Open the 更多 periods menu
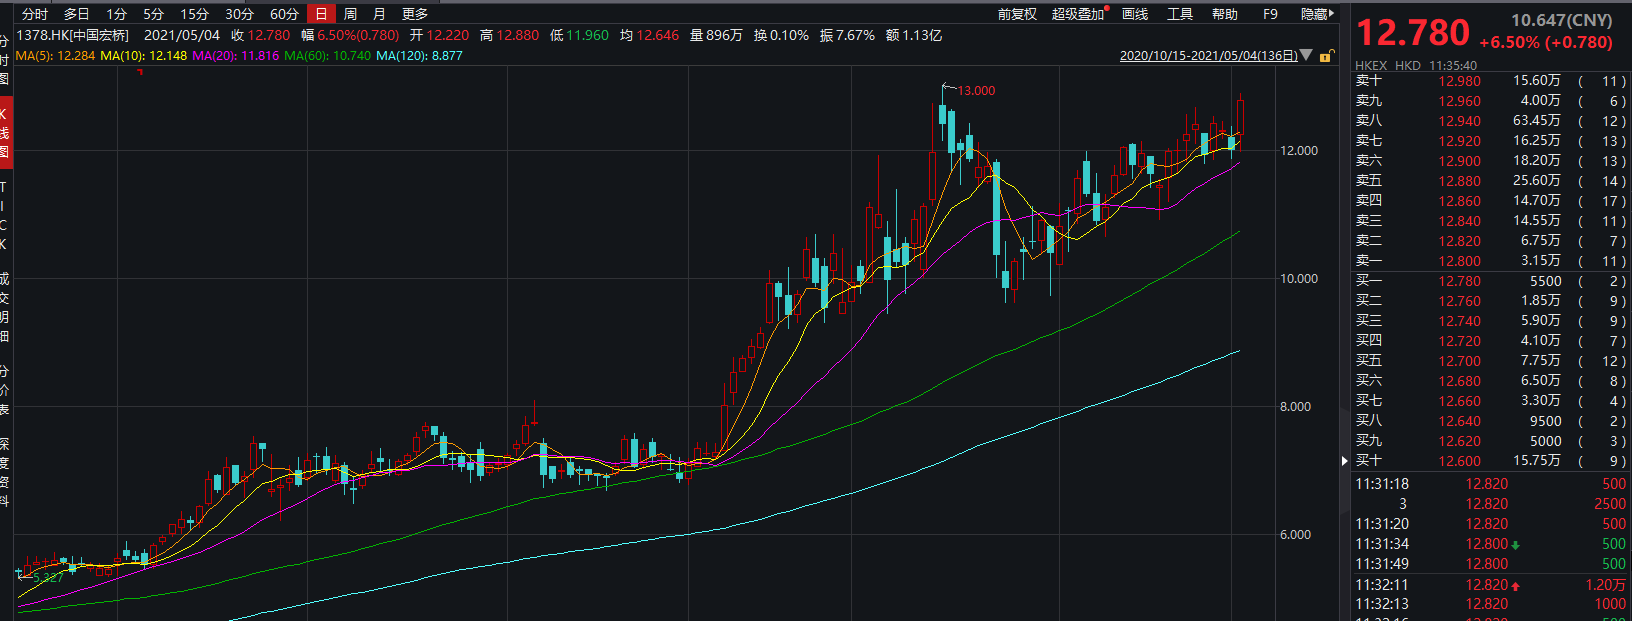Screen dimensions: 1632x621 pos(414,14)
